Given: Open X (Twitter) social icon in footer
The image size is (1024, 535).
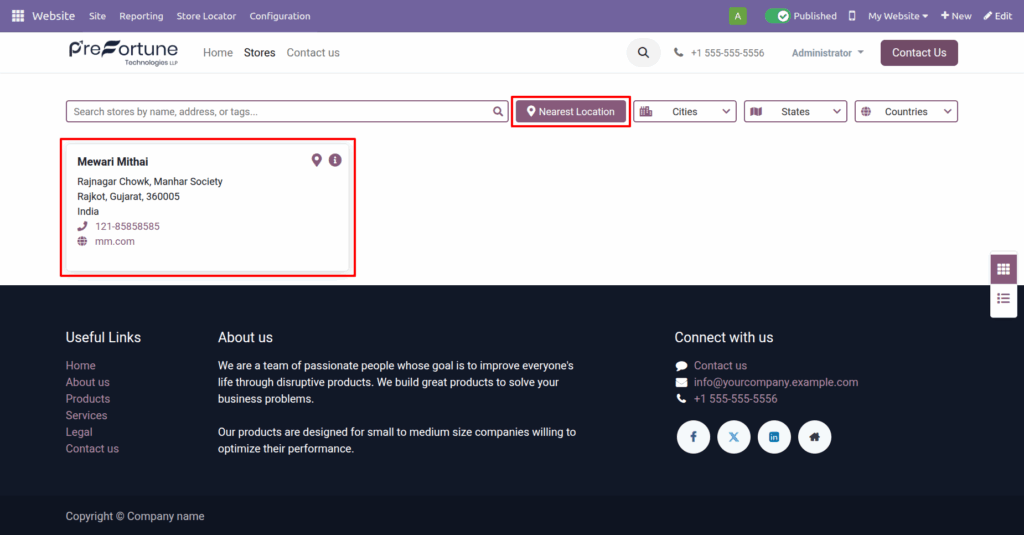Looking at the screenshot, I should [733, 437].
